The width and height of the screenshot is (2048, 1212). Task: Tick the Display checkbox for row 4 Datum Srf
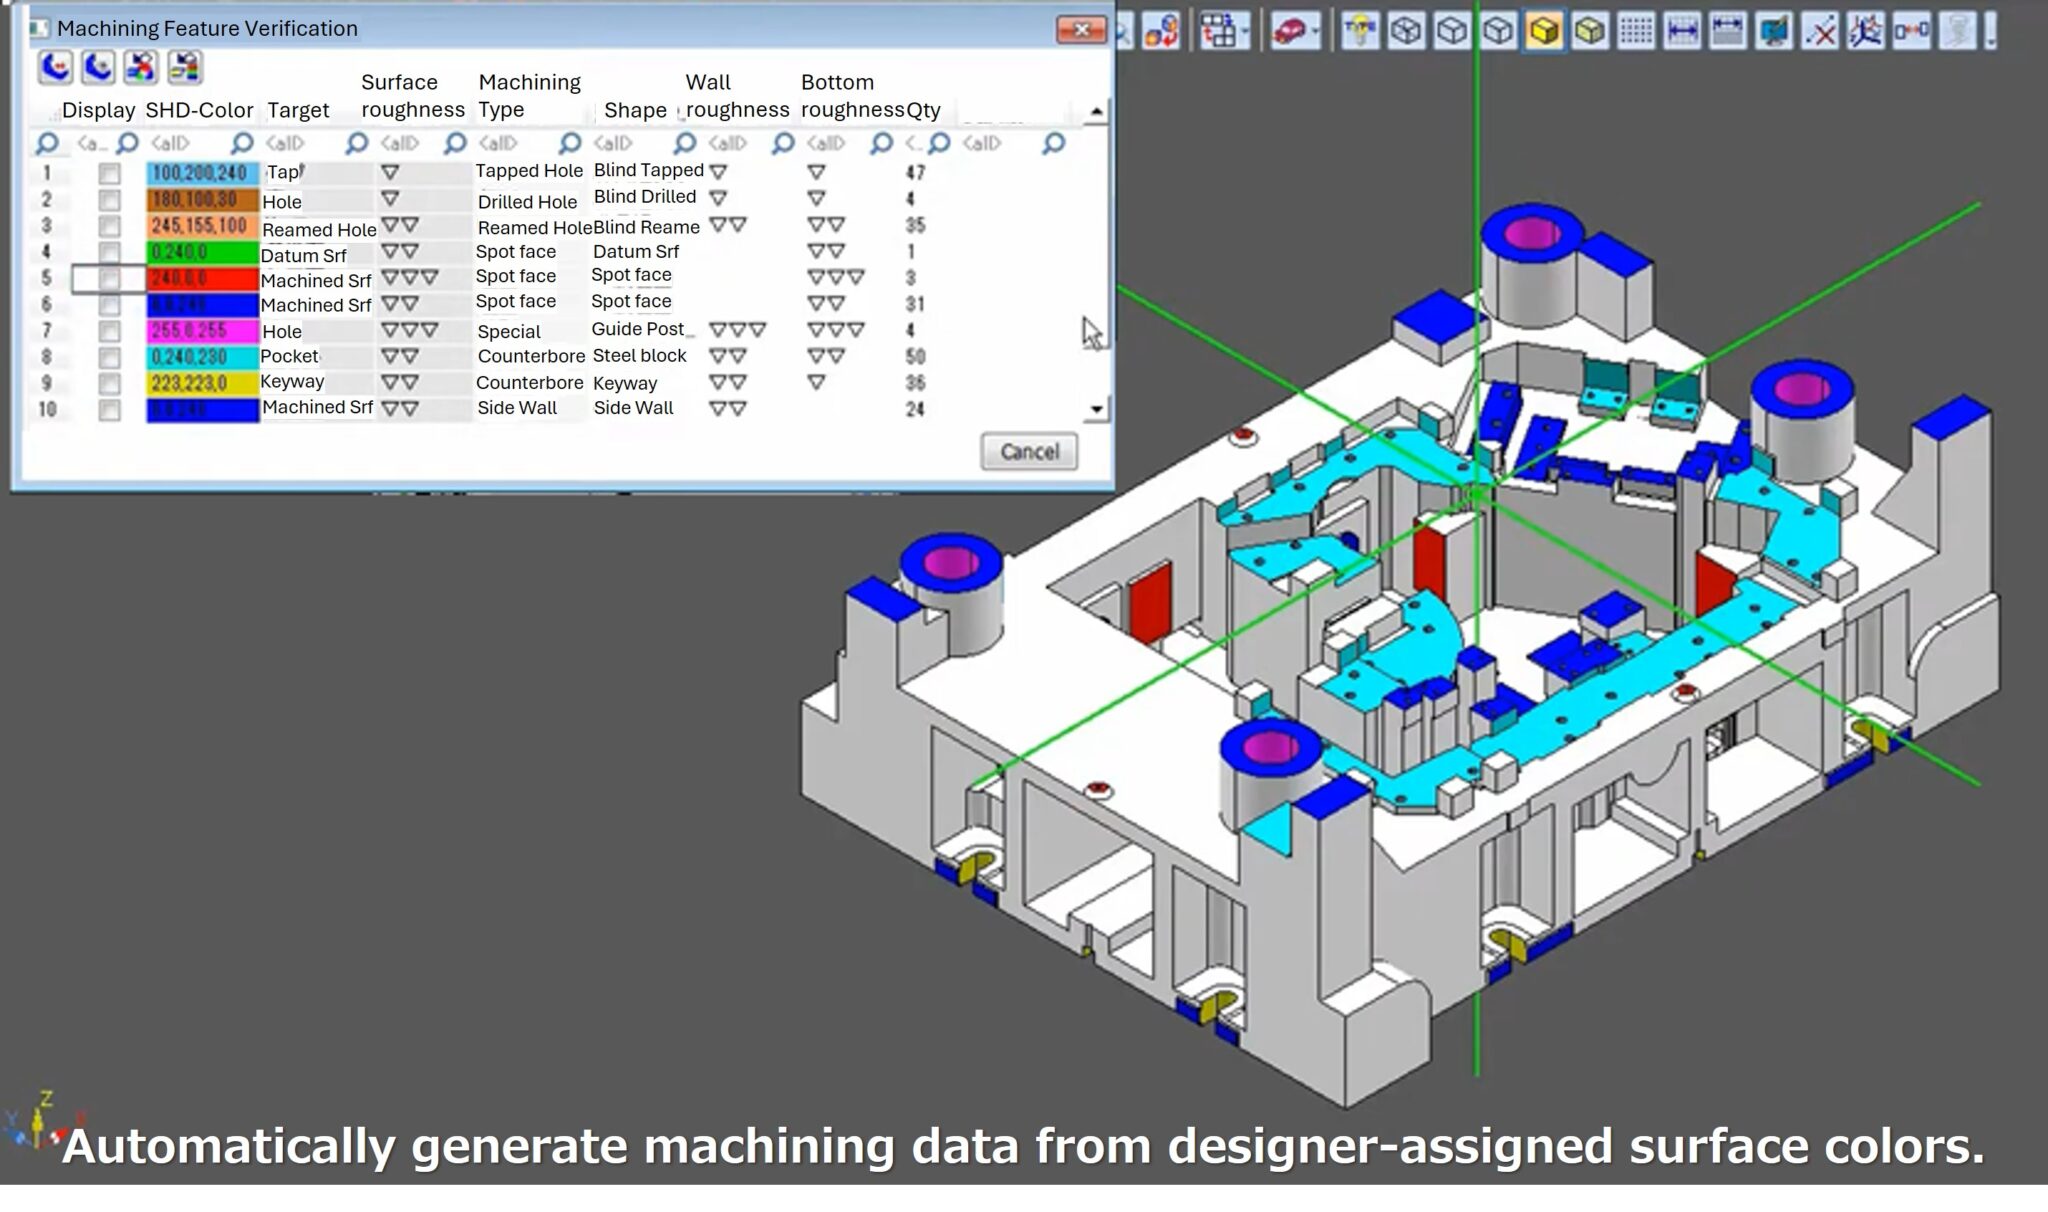pos(109,252)
